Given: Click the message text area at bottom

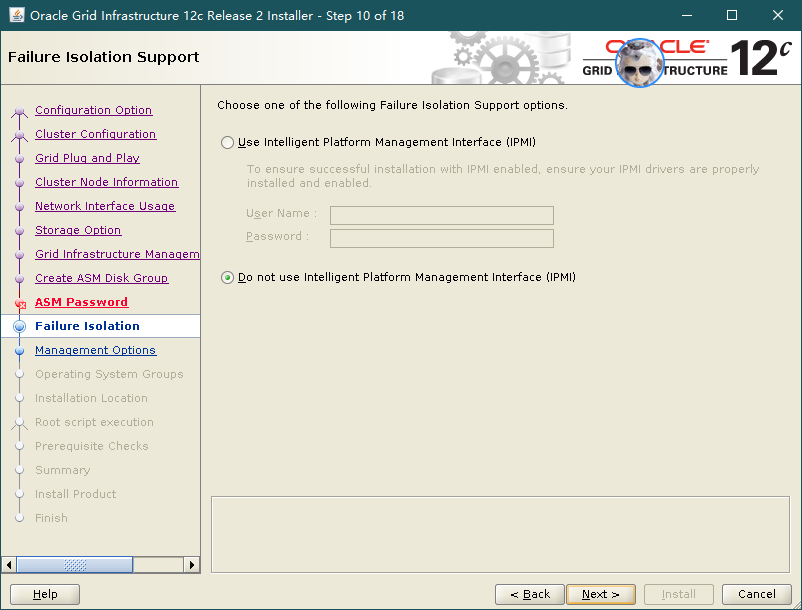Looking at the screenshot, I should click(x=500, y=534).
